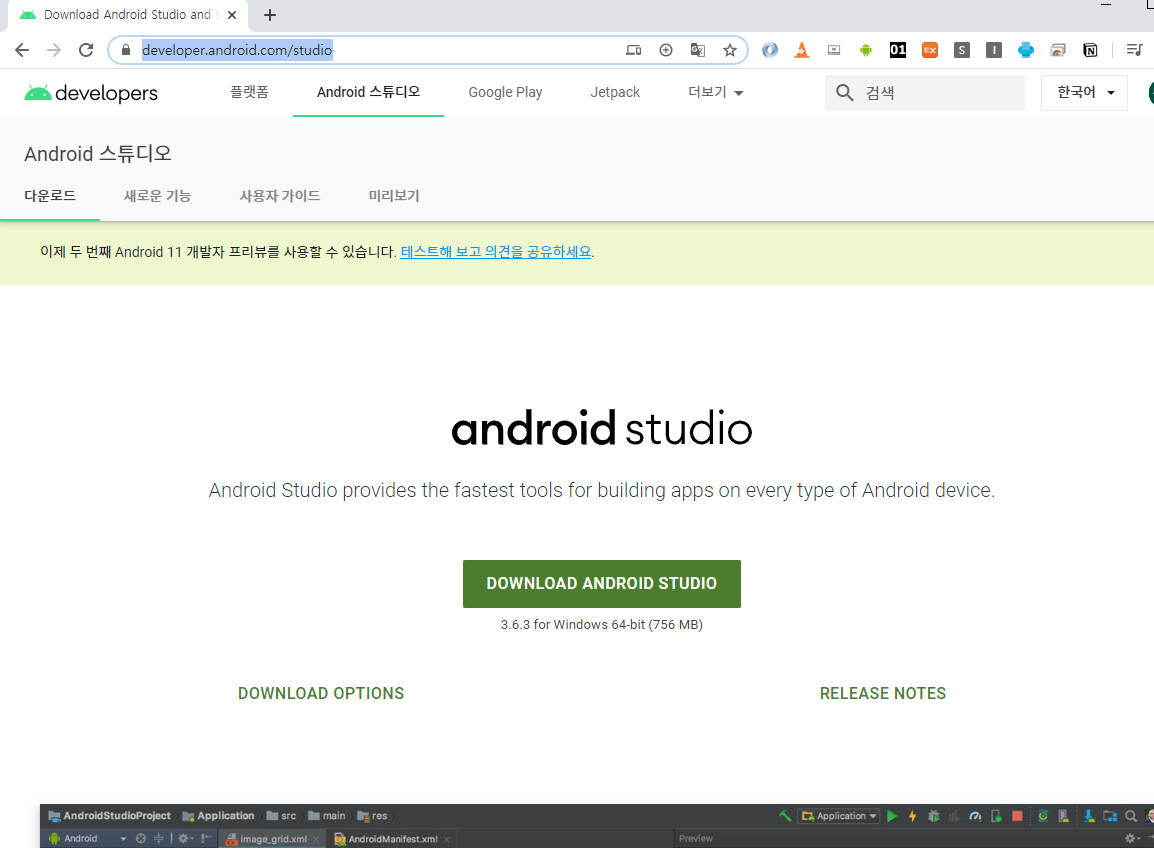Screen dimensions: 1154x848
Task: Click the red Stop square in IDE image
Action: 1017,816
